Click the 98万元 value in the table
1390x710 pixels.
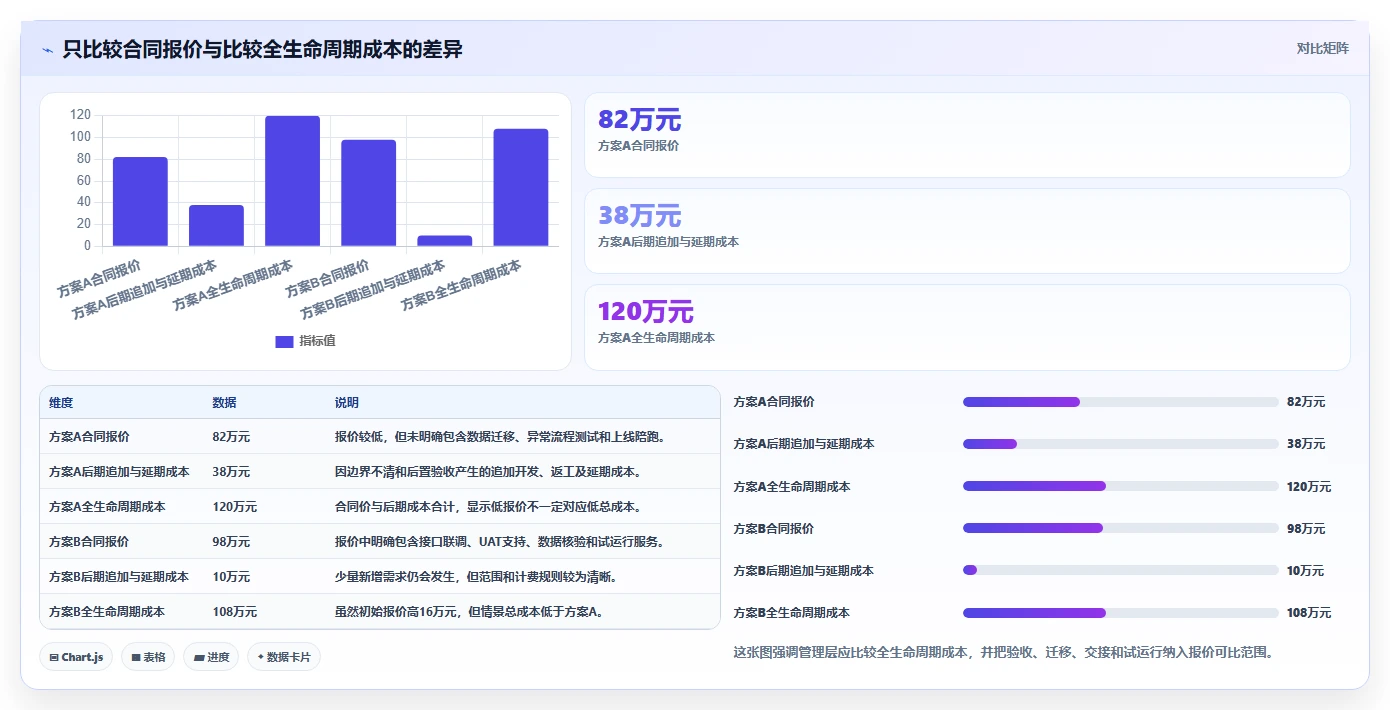(231, 542)
